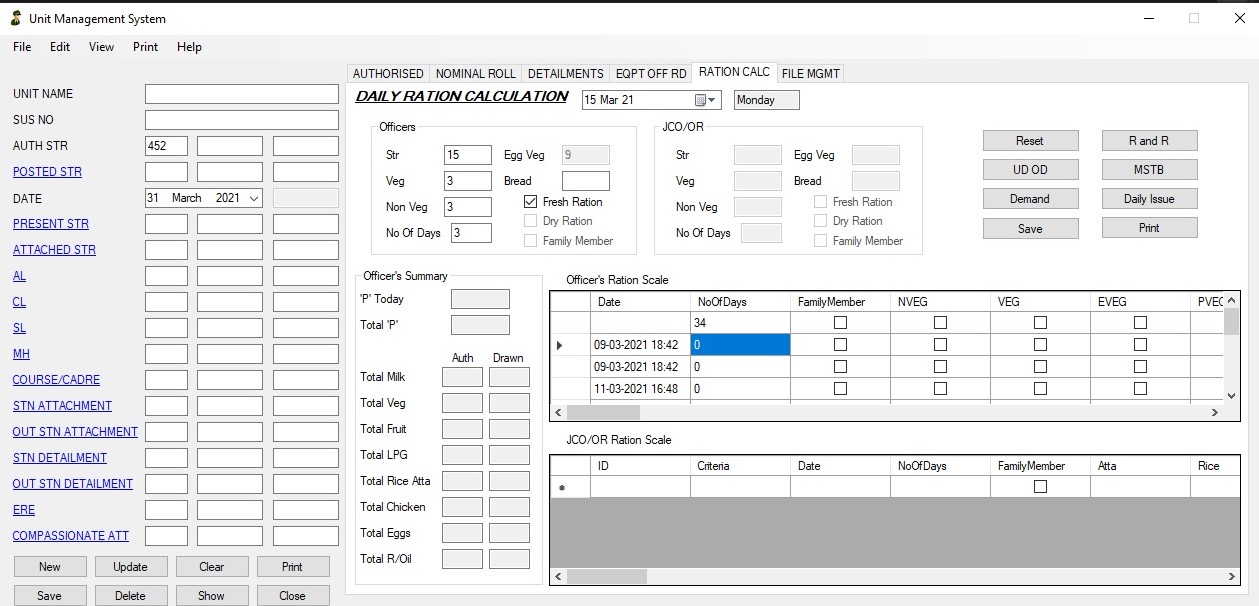Go to the DETAILMENTS tab
The height and width of the screenshot is (606, 1259).
[x=566, y=74]
